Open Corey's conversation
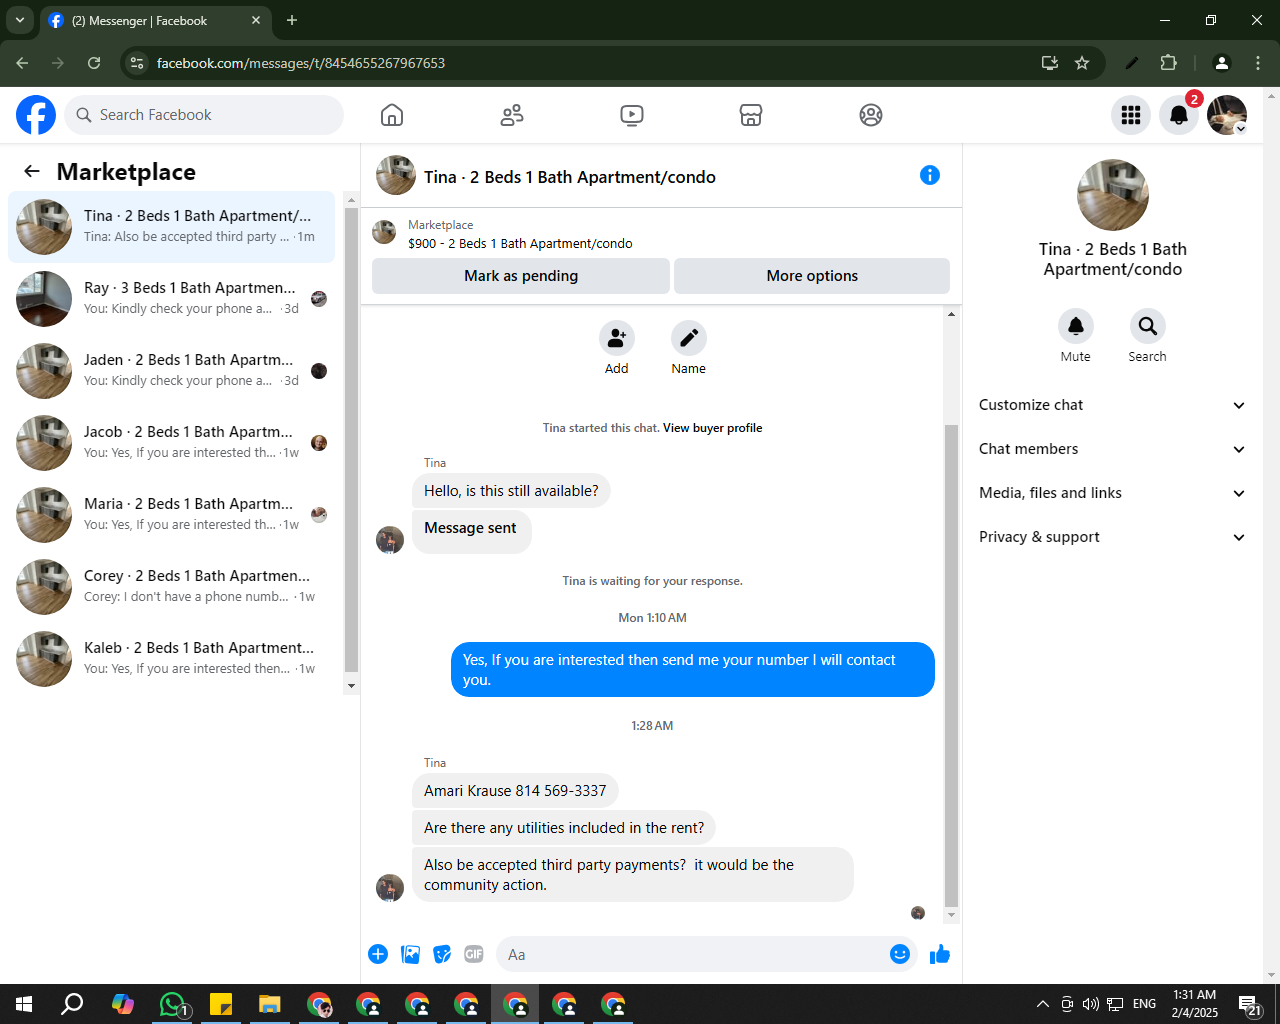This screenshot has height=1024, width=1280. point(172,587)
